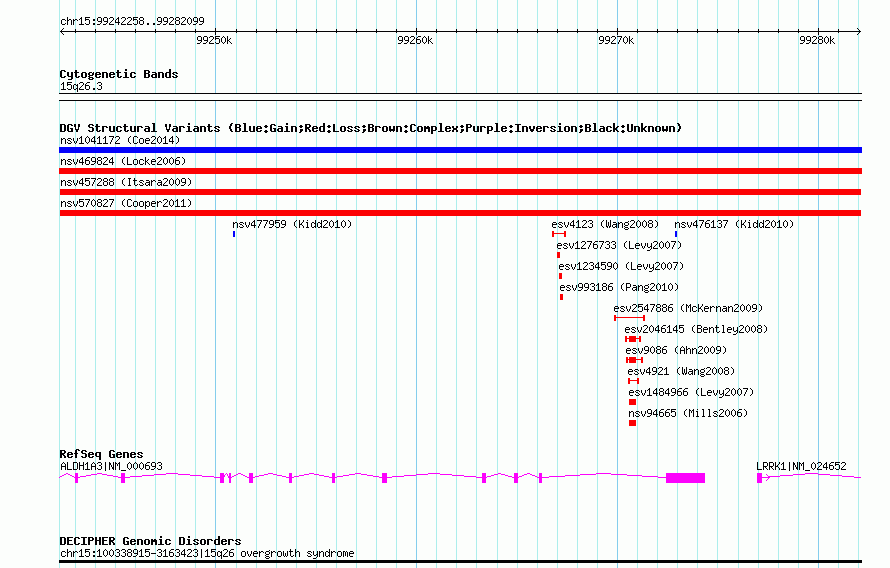Open the LRRK1|NM_024652 gene label
The width and height of the screenshot is (890, 568).
pyautogui.click(x=801, y=466)
